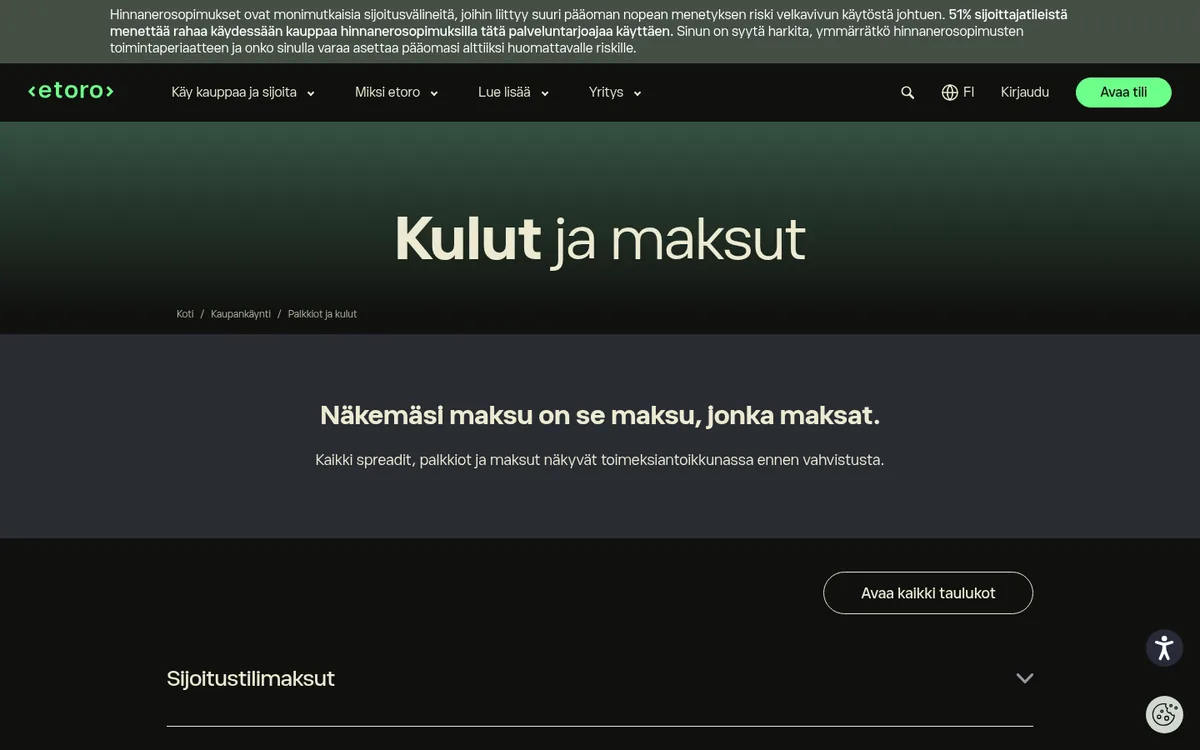Click Palkkiot ja kulut breadcrumb
The image size is (1200, 750).
[322, 314]
